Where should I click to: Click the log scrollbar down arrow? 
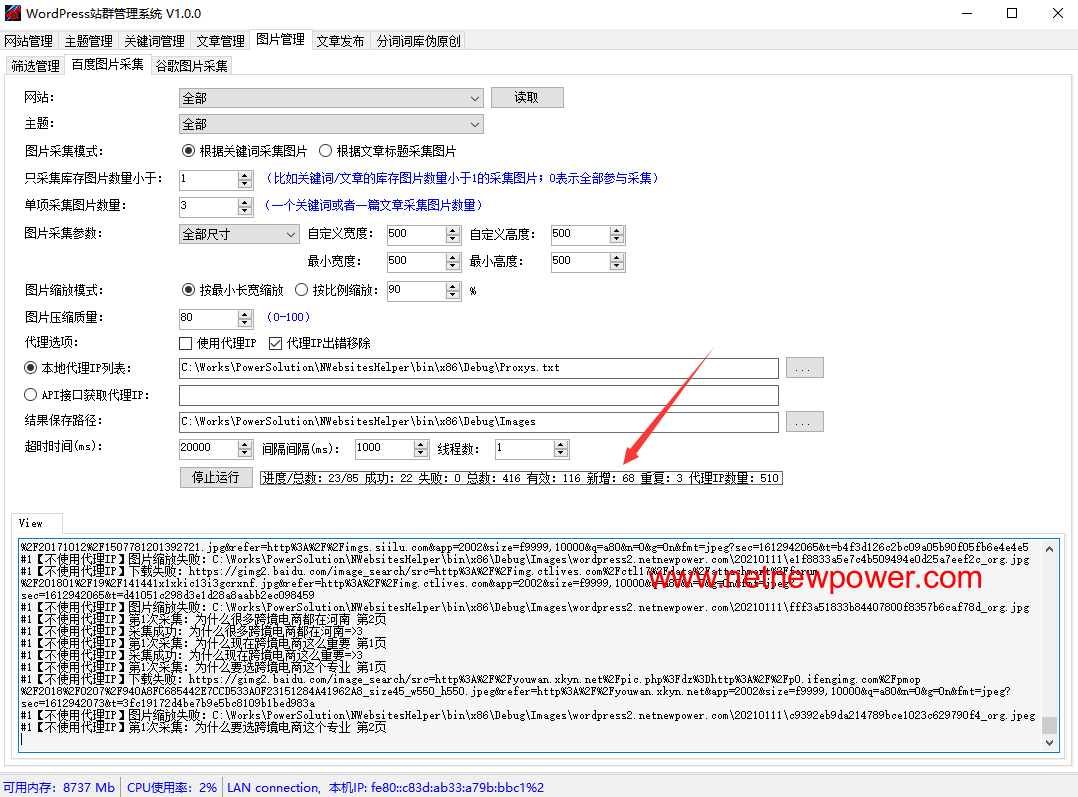point(1049,742)
